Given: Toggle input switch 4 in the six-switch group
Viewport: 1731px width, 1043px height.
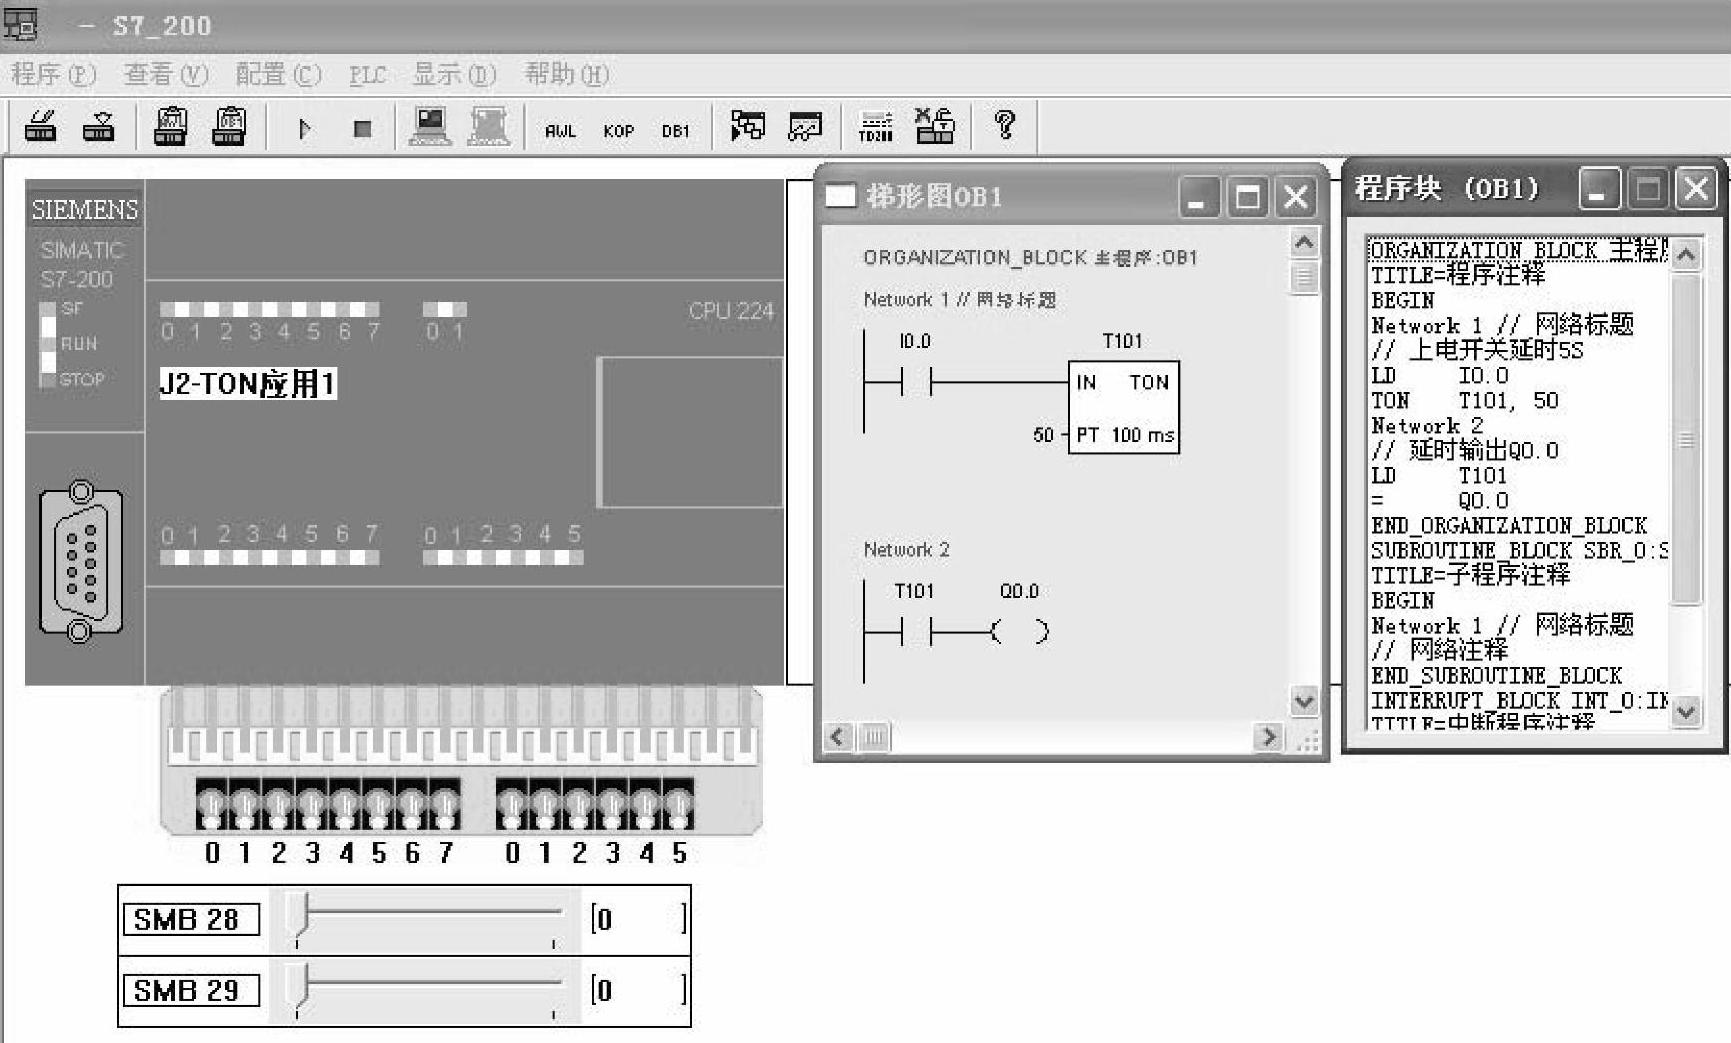Looking at the screenshot, I should pos(645,804).
